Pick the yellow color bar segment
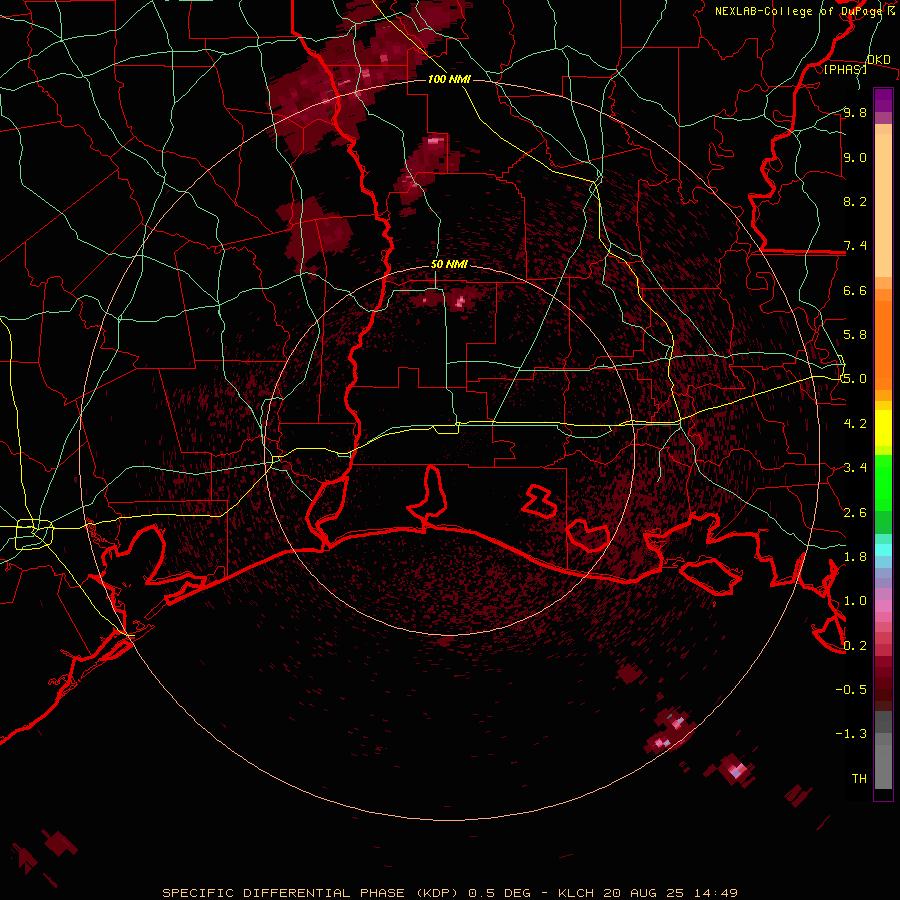The width and height of the screenshot is (900, 900). point(883,428)
